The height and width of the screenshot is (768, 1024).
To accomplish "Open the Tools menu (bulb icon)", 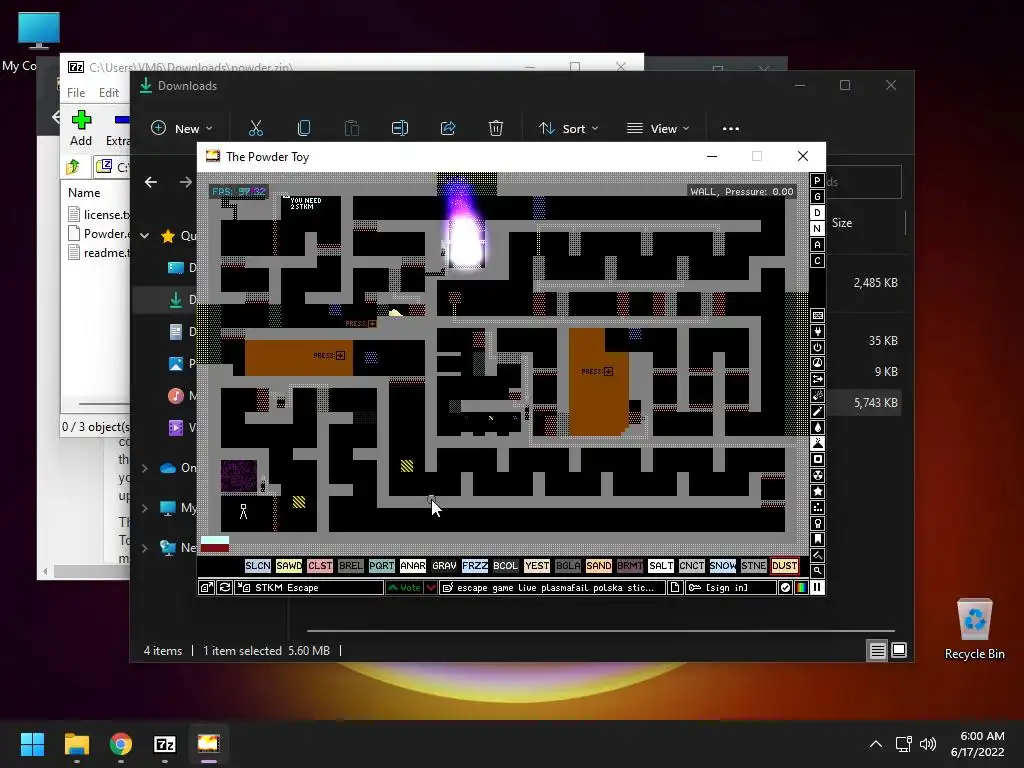I will click(817, 523).
